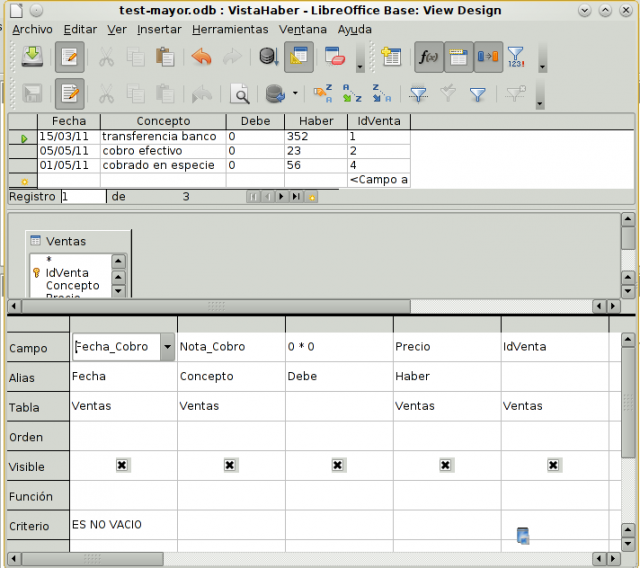
Task: Click the New Record star button
Action: coord(312,197)
